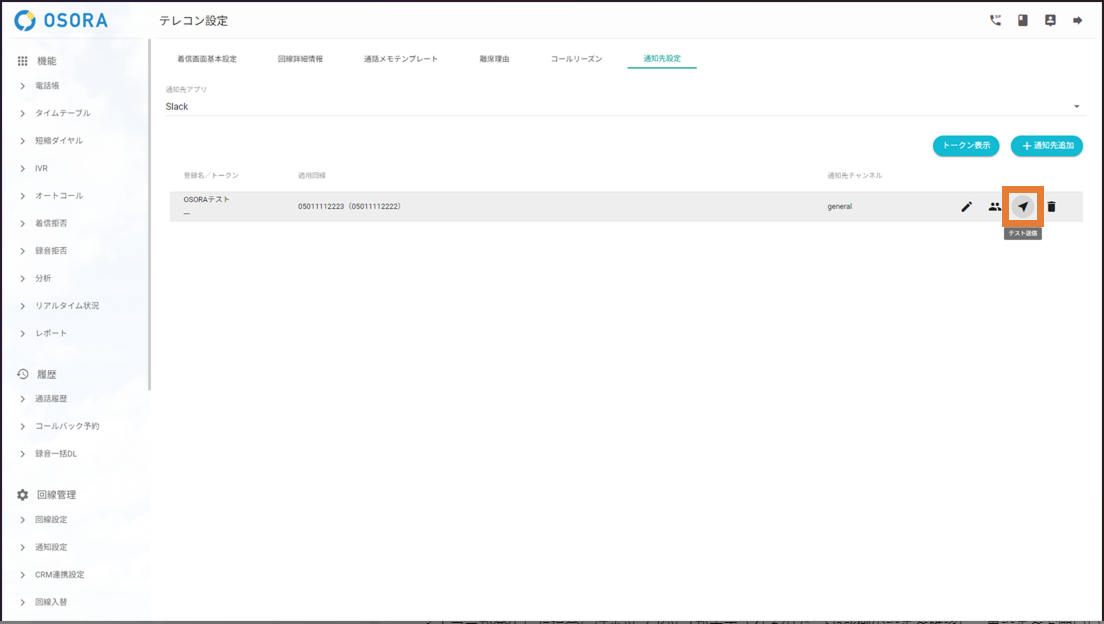Send test notification with the paper-plane icon
1104x624 pixels.
1022,207
